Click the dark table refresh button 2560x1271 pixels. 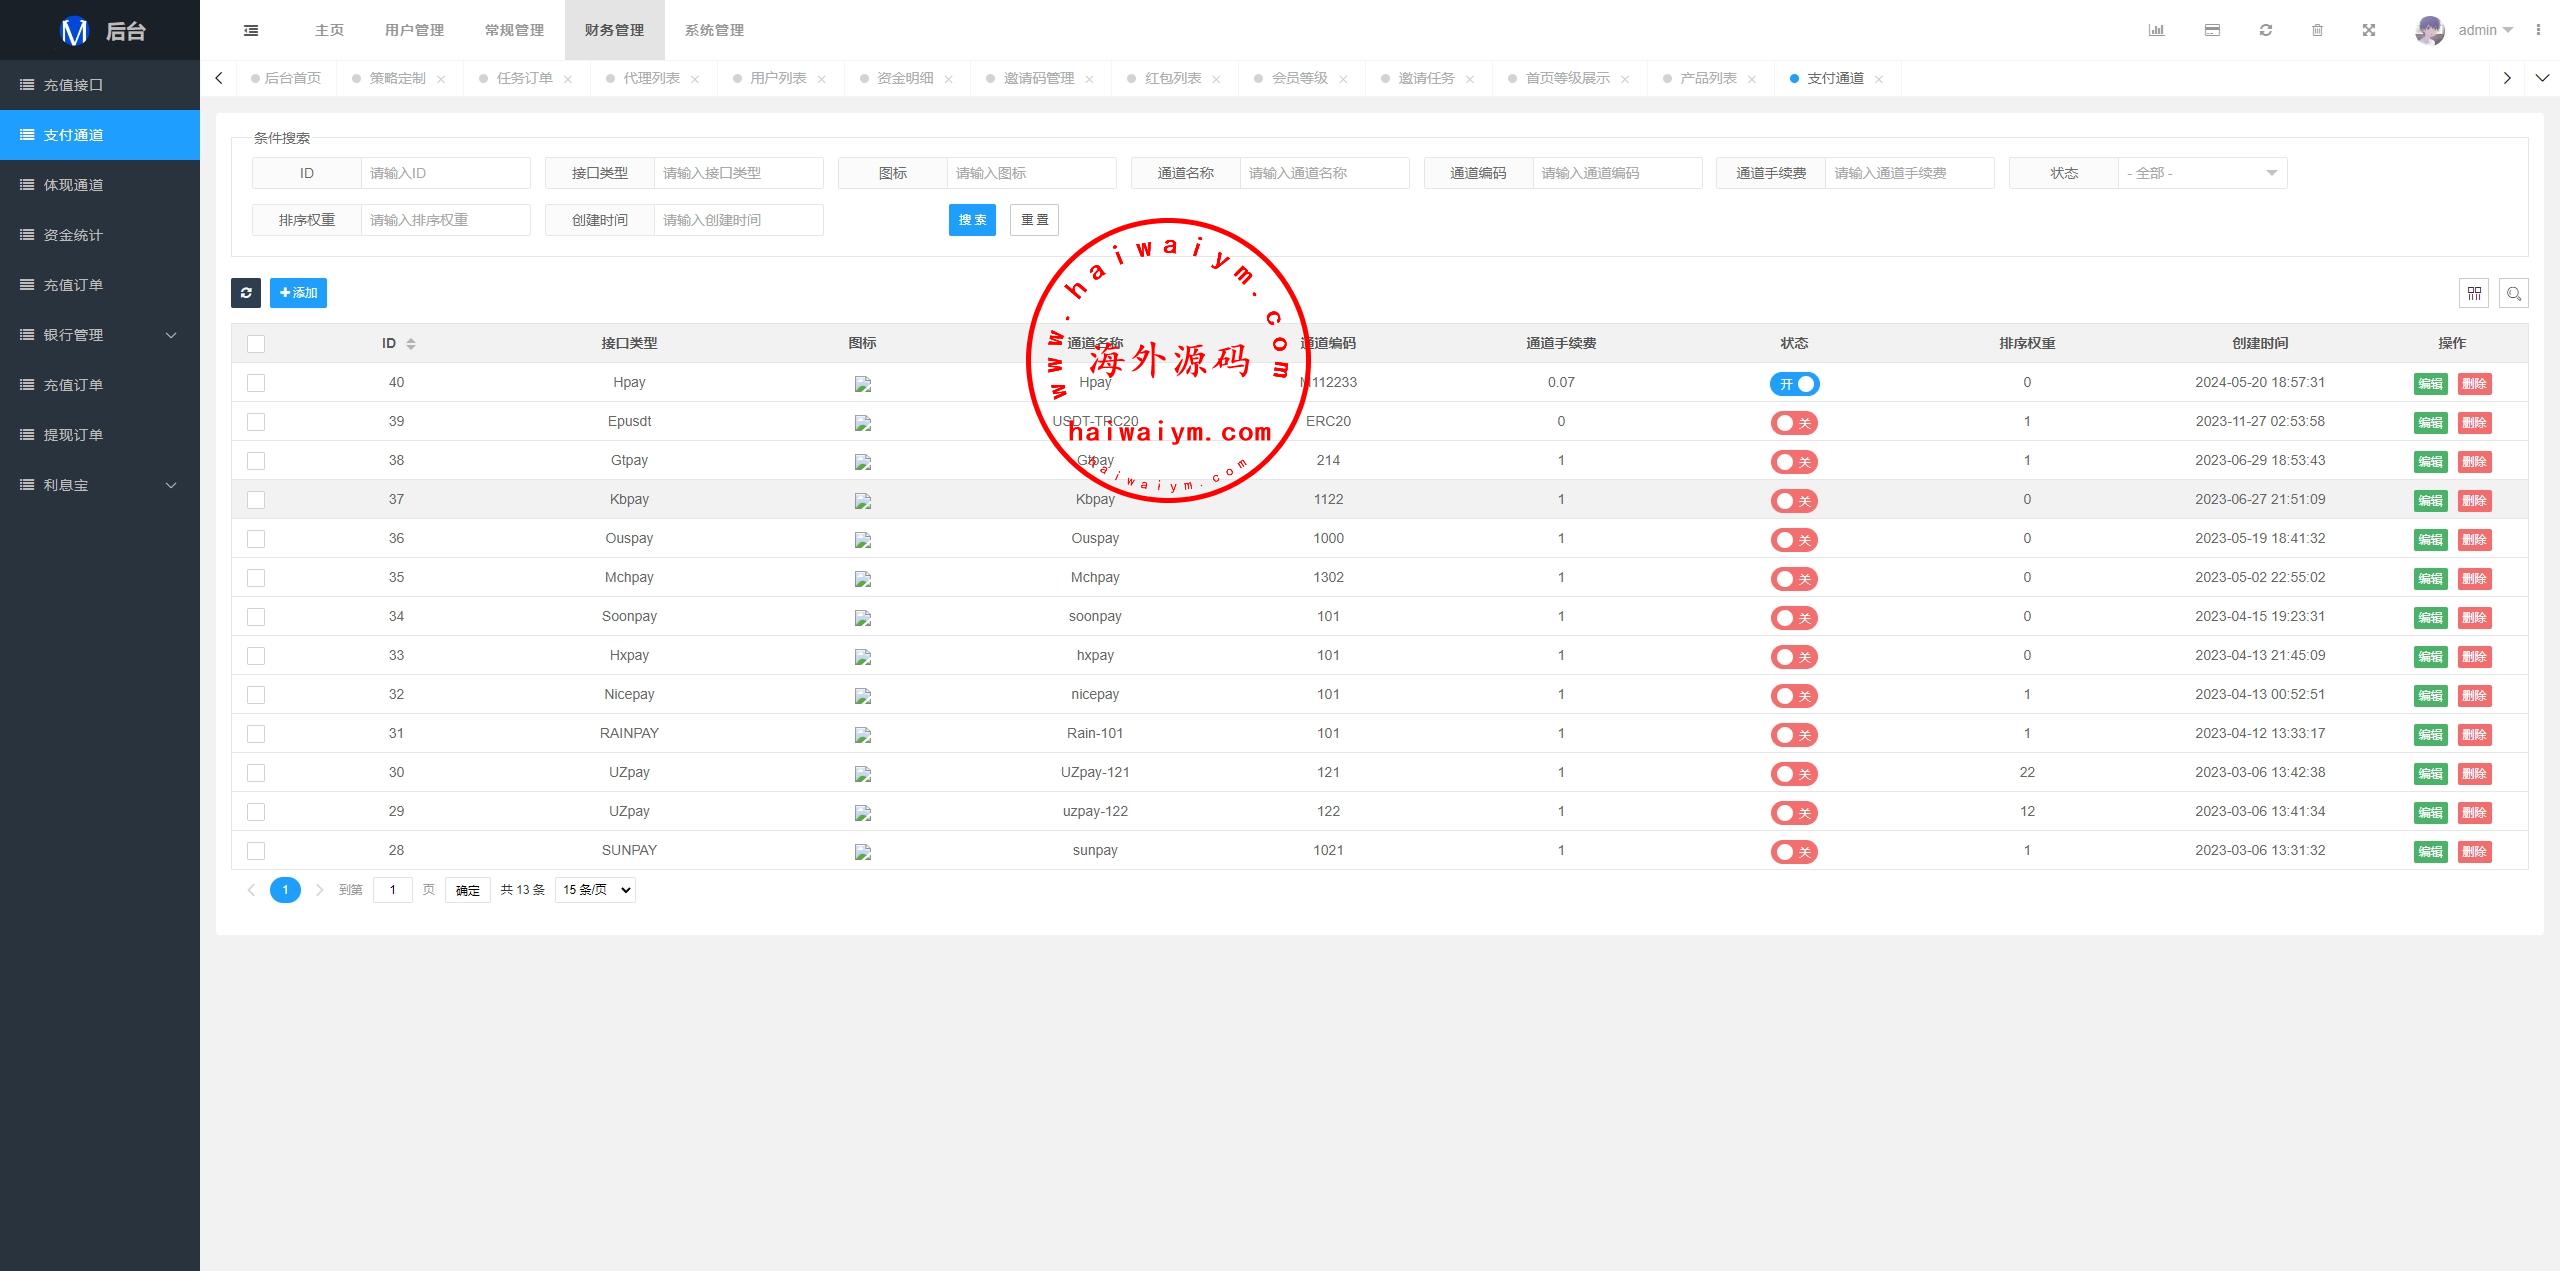pyautogui.click(x=246, y=293)
